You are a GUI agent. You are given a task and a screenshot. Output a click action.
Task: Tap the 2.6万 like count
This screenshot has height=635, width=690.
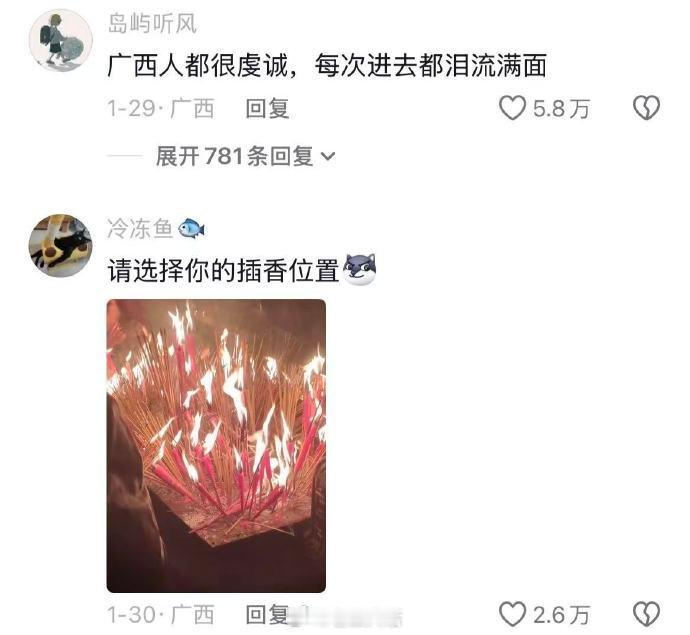(561, 615)
